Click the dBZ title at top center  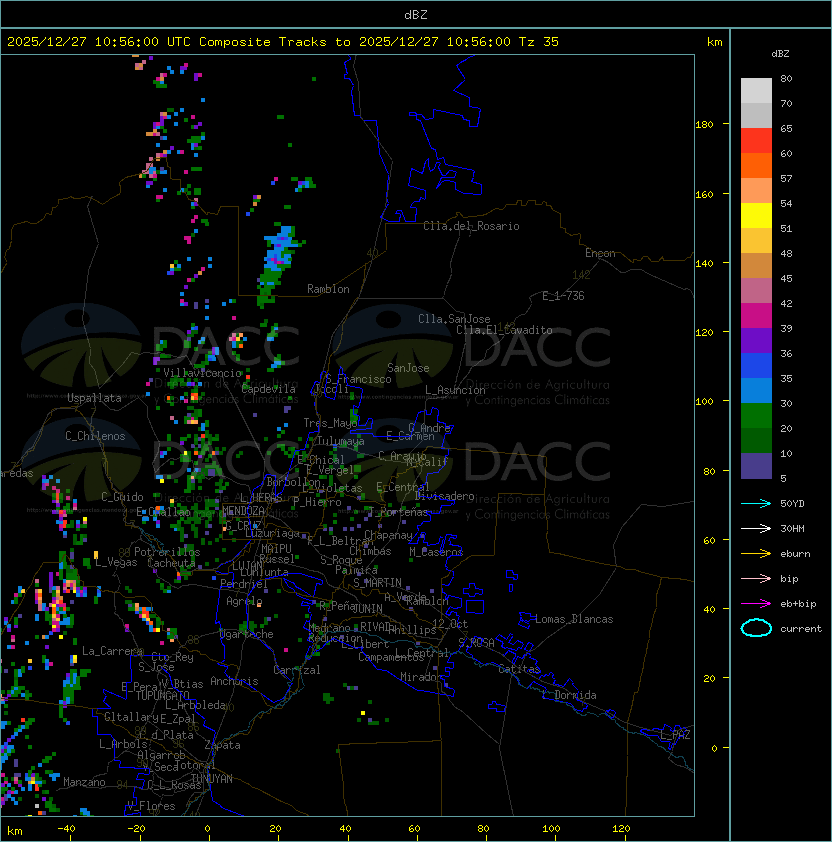(x=416, y=14)
